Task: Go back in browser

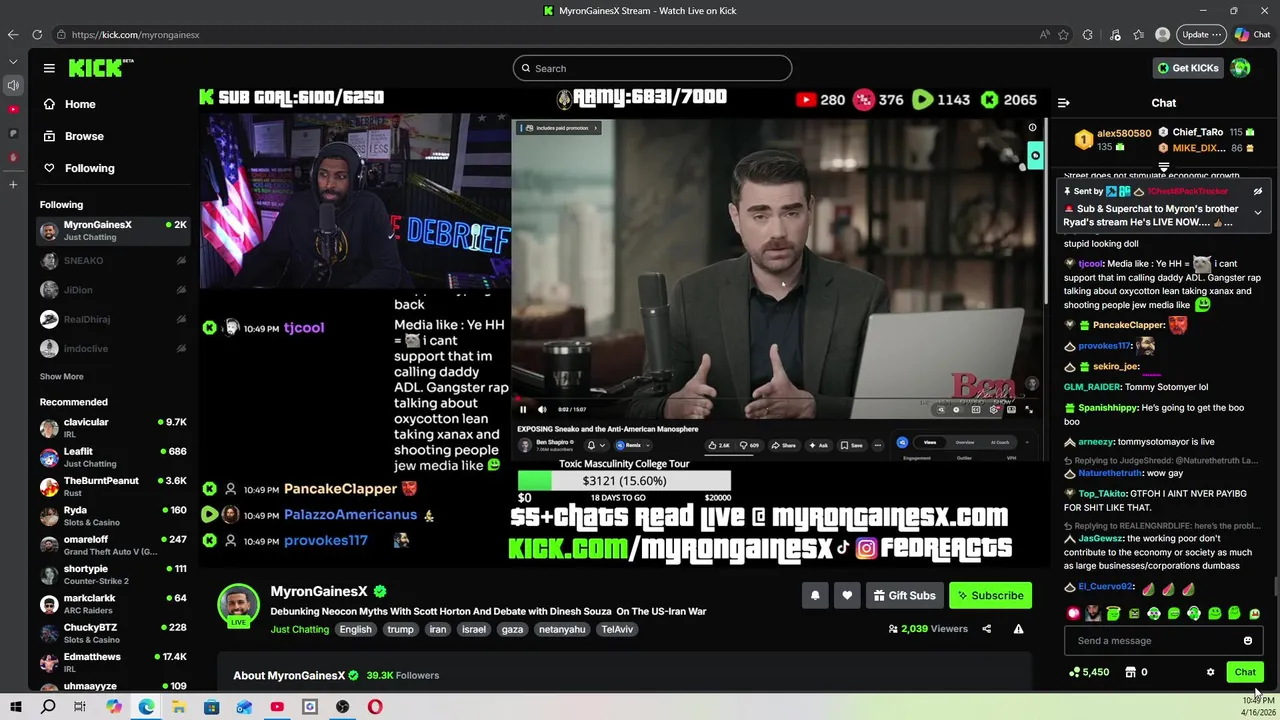Action: click(x=12, y=34)
